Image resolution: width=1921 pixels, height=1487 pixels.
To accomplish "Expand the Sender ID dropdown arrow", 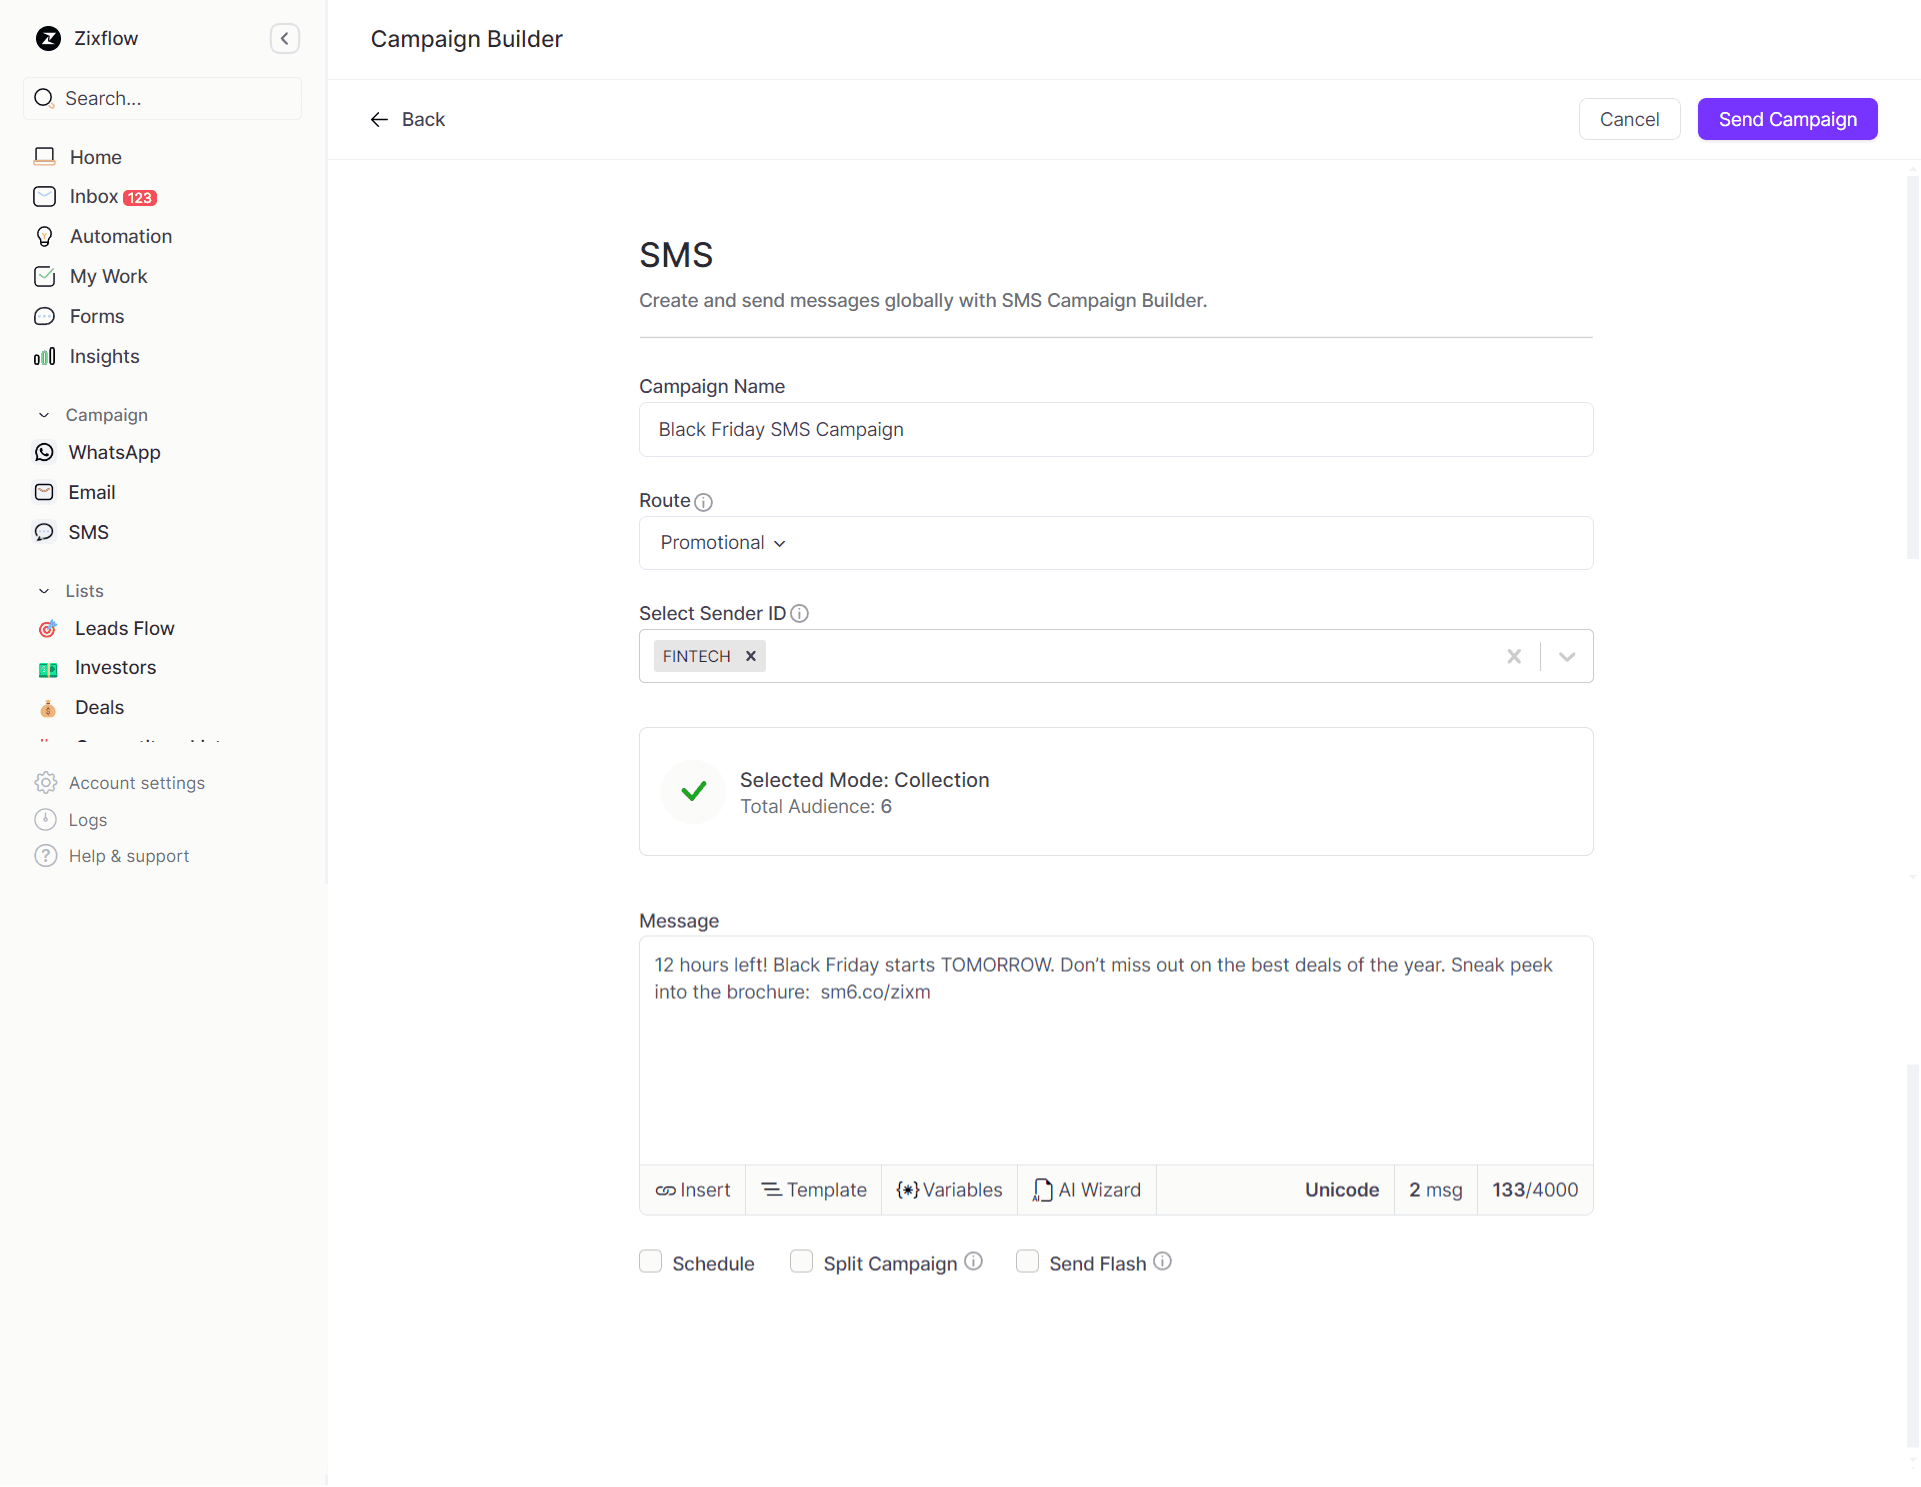I will coord(1567,656).
